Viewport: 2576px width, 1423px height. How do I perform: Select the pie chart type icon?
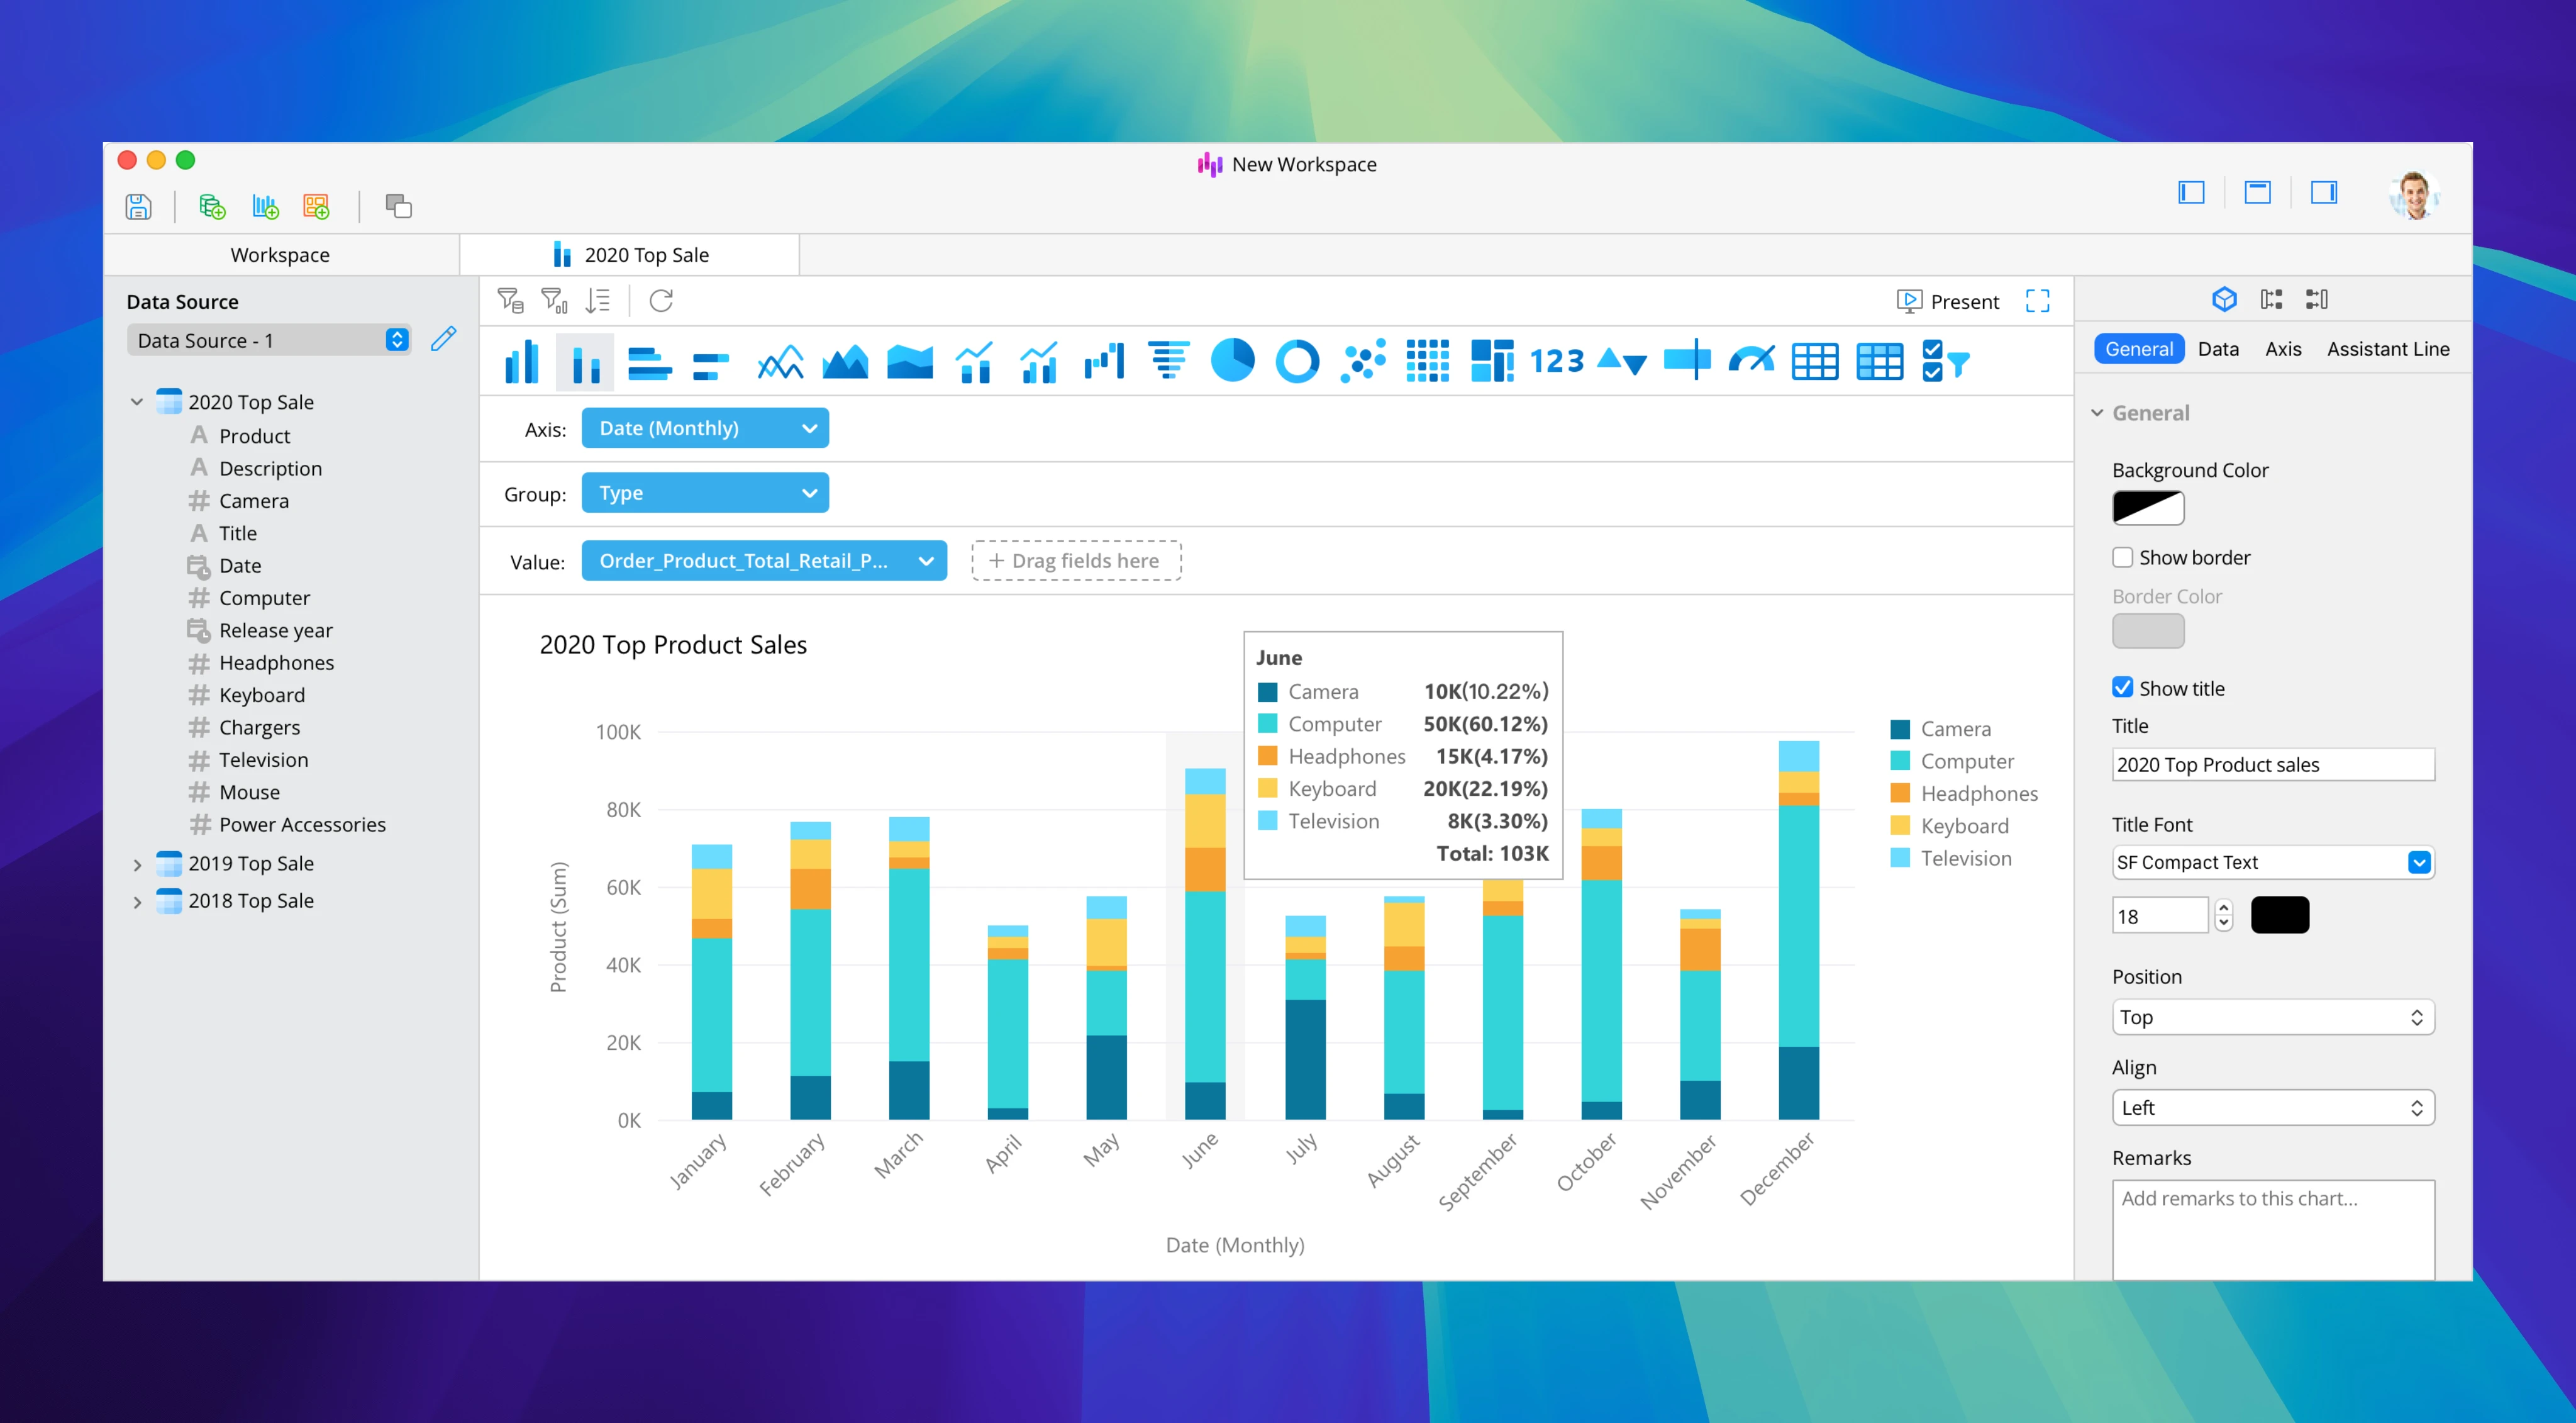click(x=1232, y=361)
